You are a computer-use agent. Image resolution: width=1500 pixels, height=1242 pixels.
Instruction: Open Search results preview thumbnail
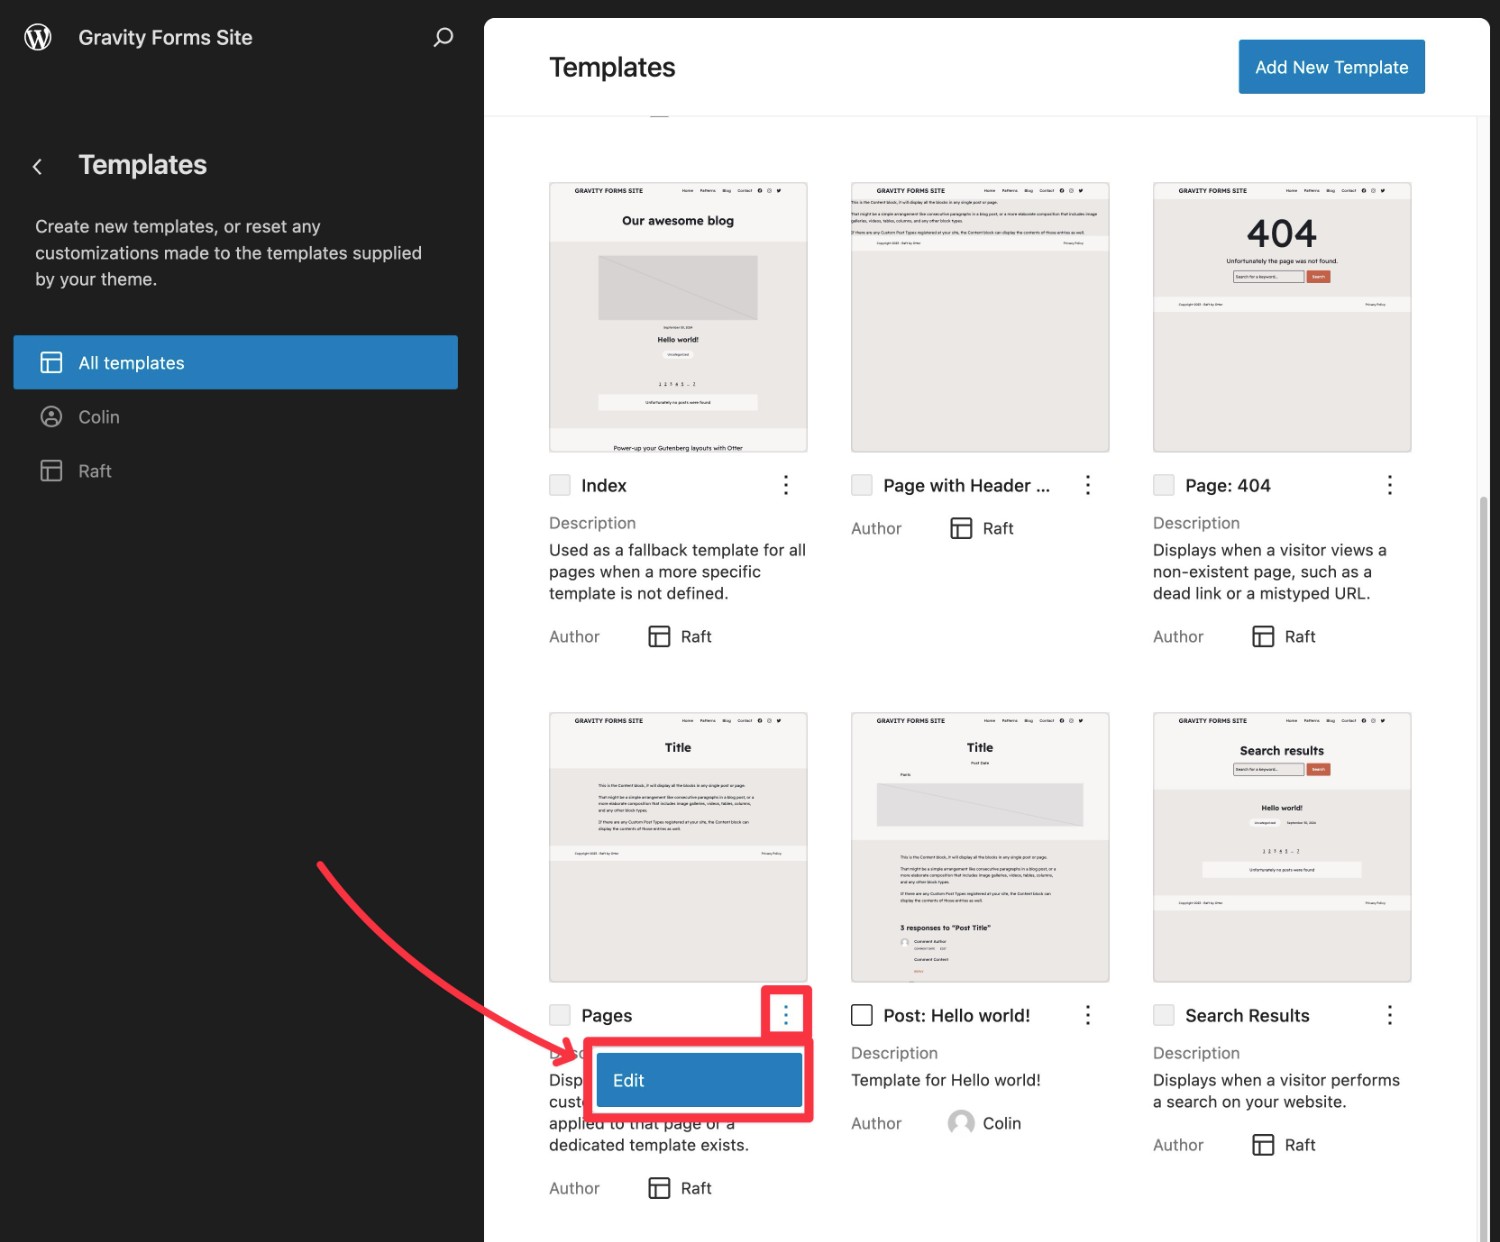1282,847
